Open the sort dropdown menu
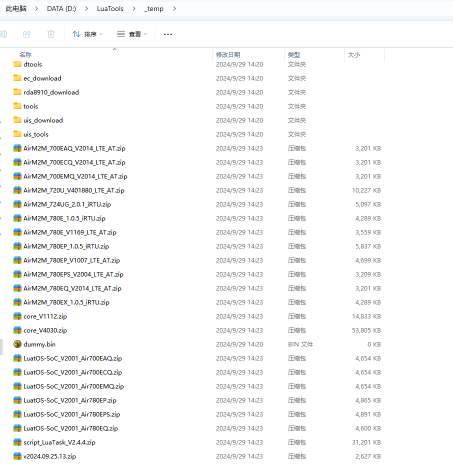This screenshot has height=465, width=453. point(88,34)
